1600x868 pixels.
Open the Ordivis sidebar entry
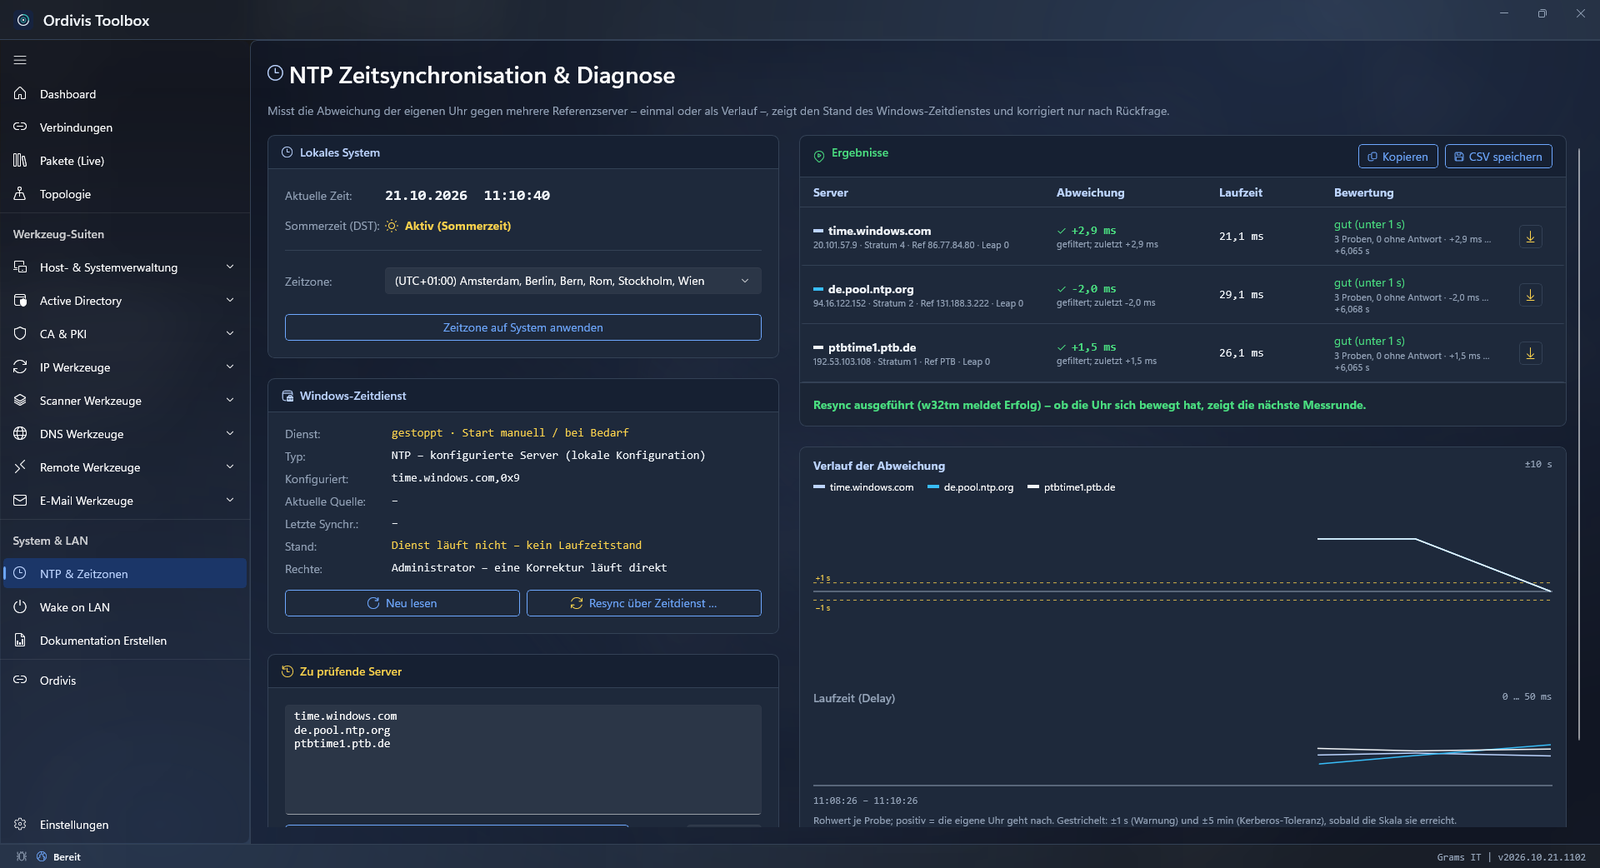[x=124, y=680]
